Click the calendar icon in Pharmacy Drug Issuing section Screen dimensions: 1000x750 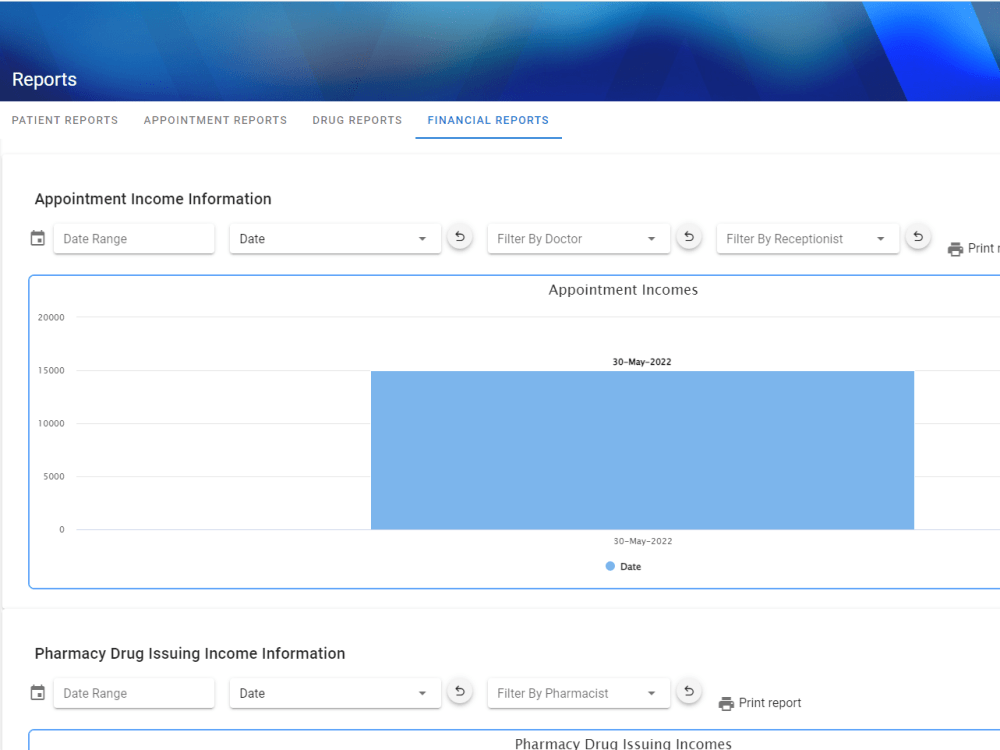tap(38, 693)
